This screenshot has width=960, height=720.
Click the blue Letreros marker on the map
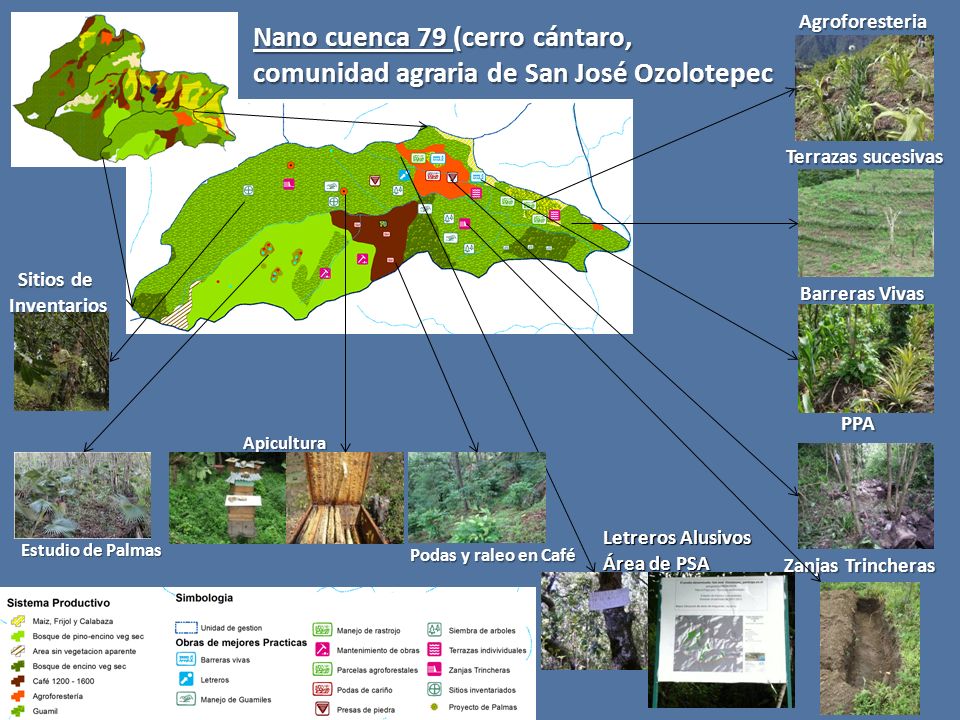403,176
